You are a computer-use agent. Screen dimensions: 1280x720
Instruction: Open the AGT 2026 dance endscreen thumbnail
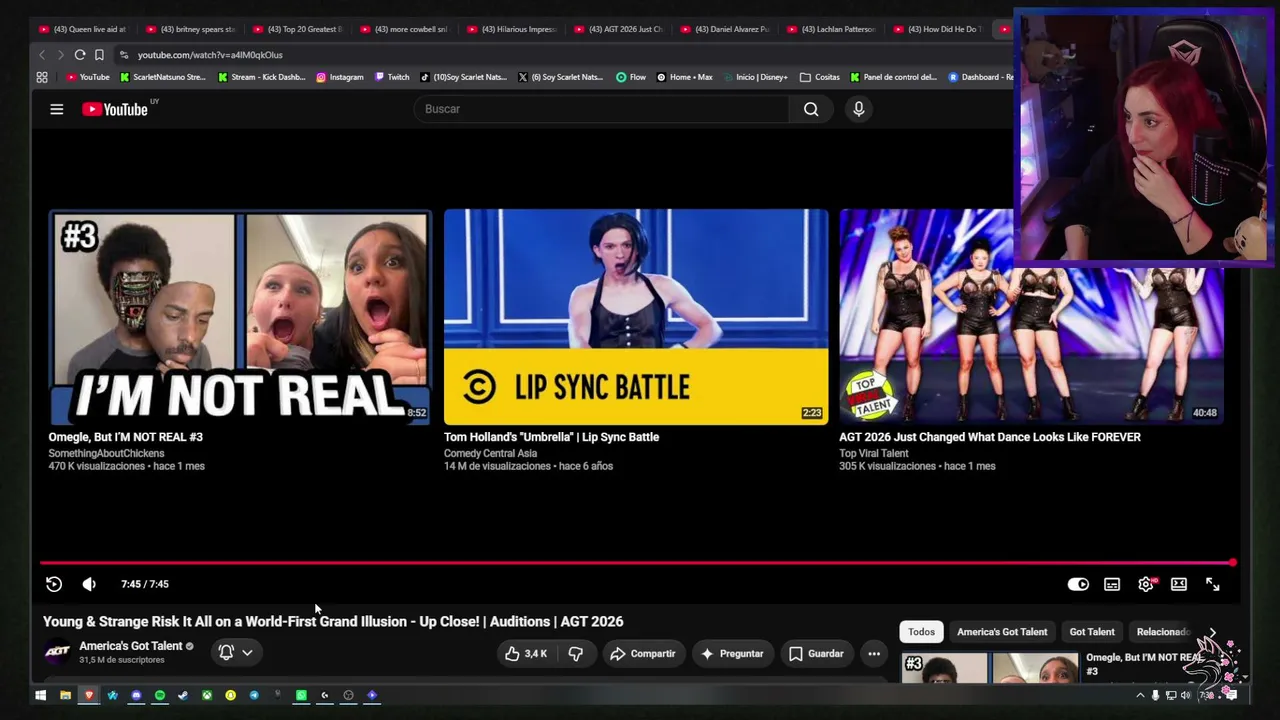(1031, 317)
